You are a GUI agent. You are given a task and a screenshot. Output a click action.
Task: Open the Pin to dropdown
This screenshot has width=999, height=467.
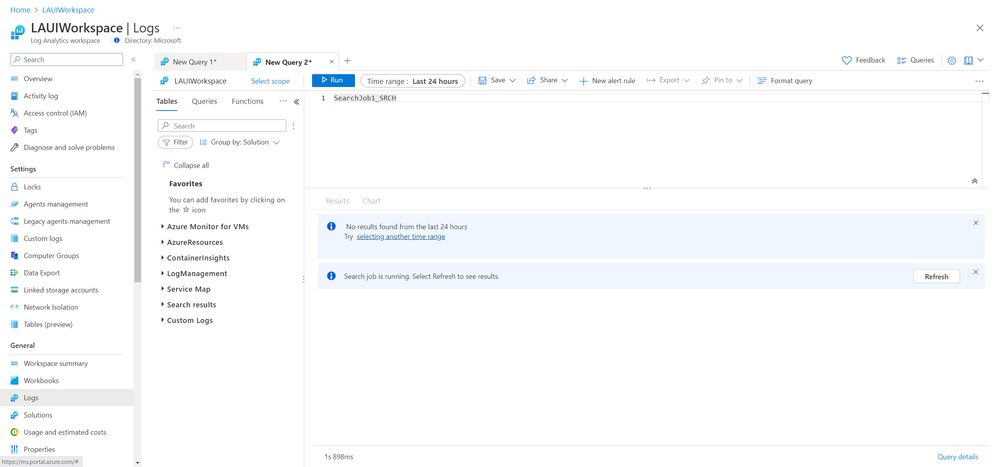point(722,81)
